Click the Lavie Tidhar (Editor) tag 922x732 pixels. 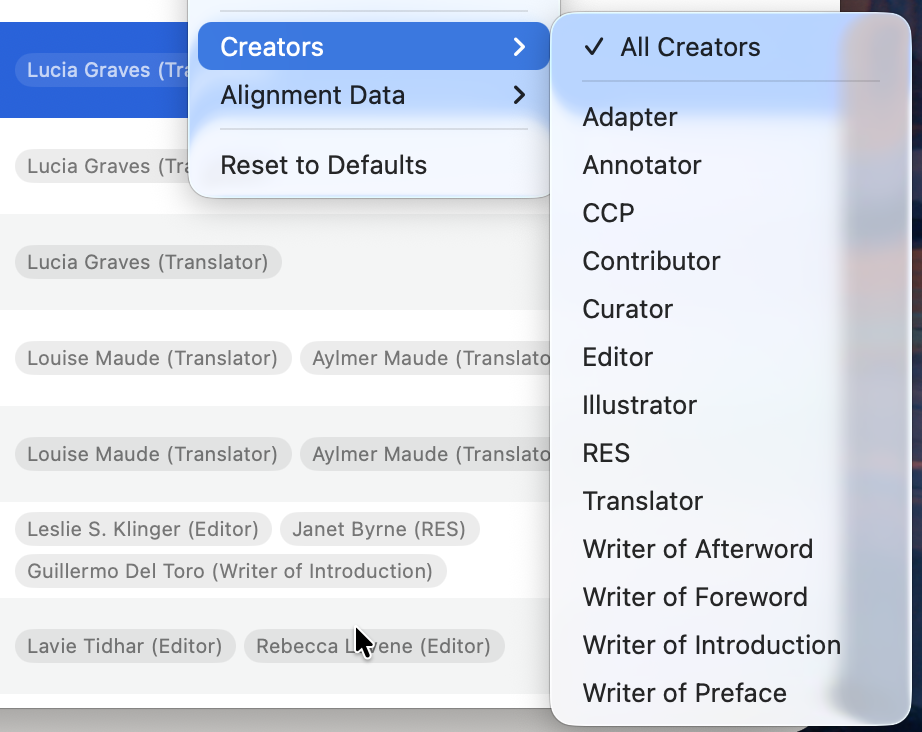coord(125,646)
